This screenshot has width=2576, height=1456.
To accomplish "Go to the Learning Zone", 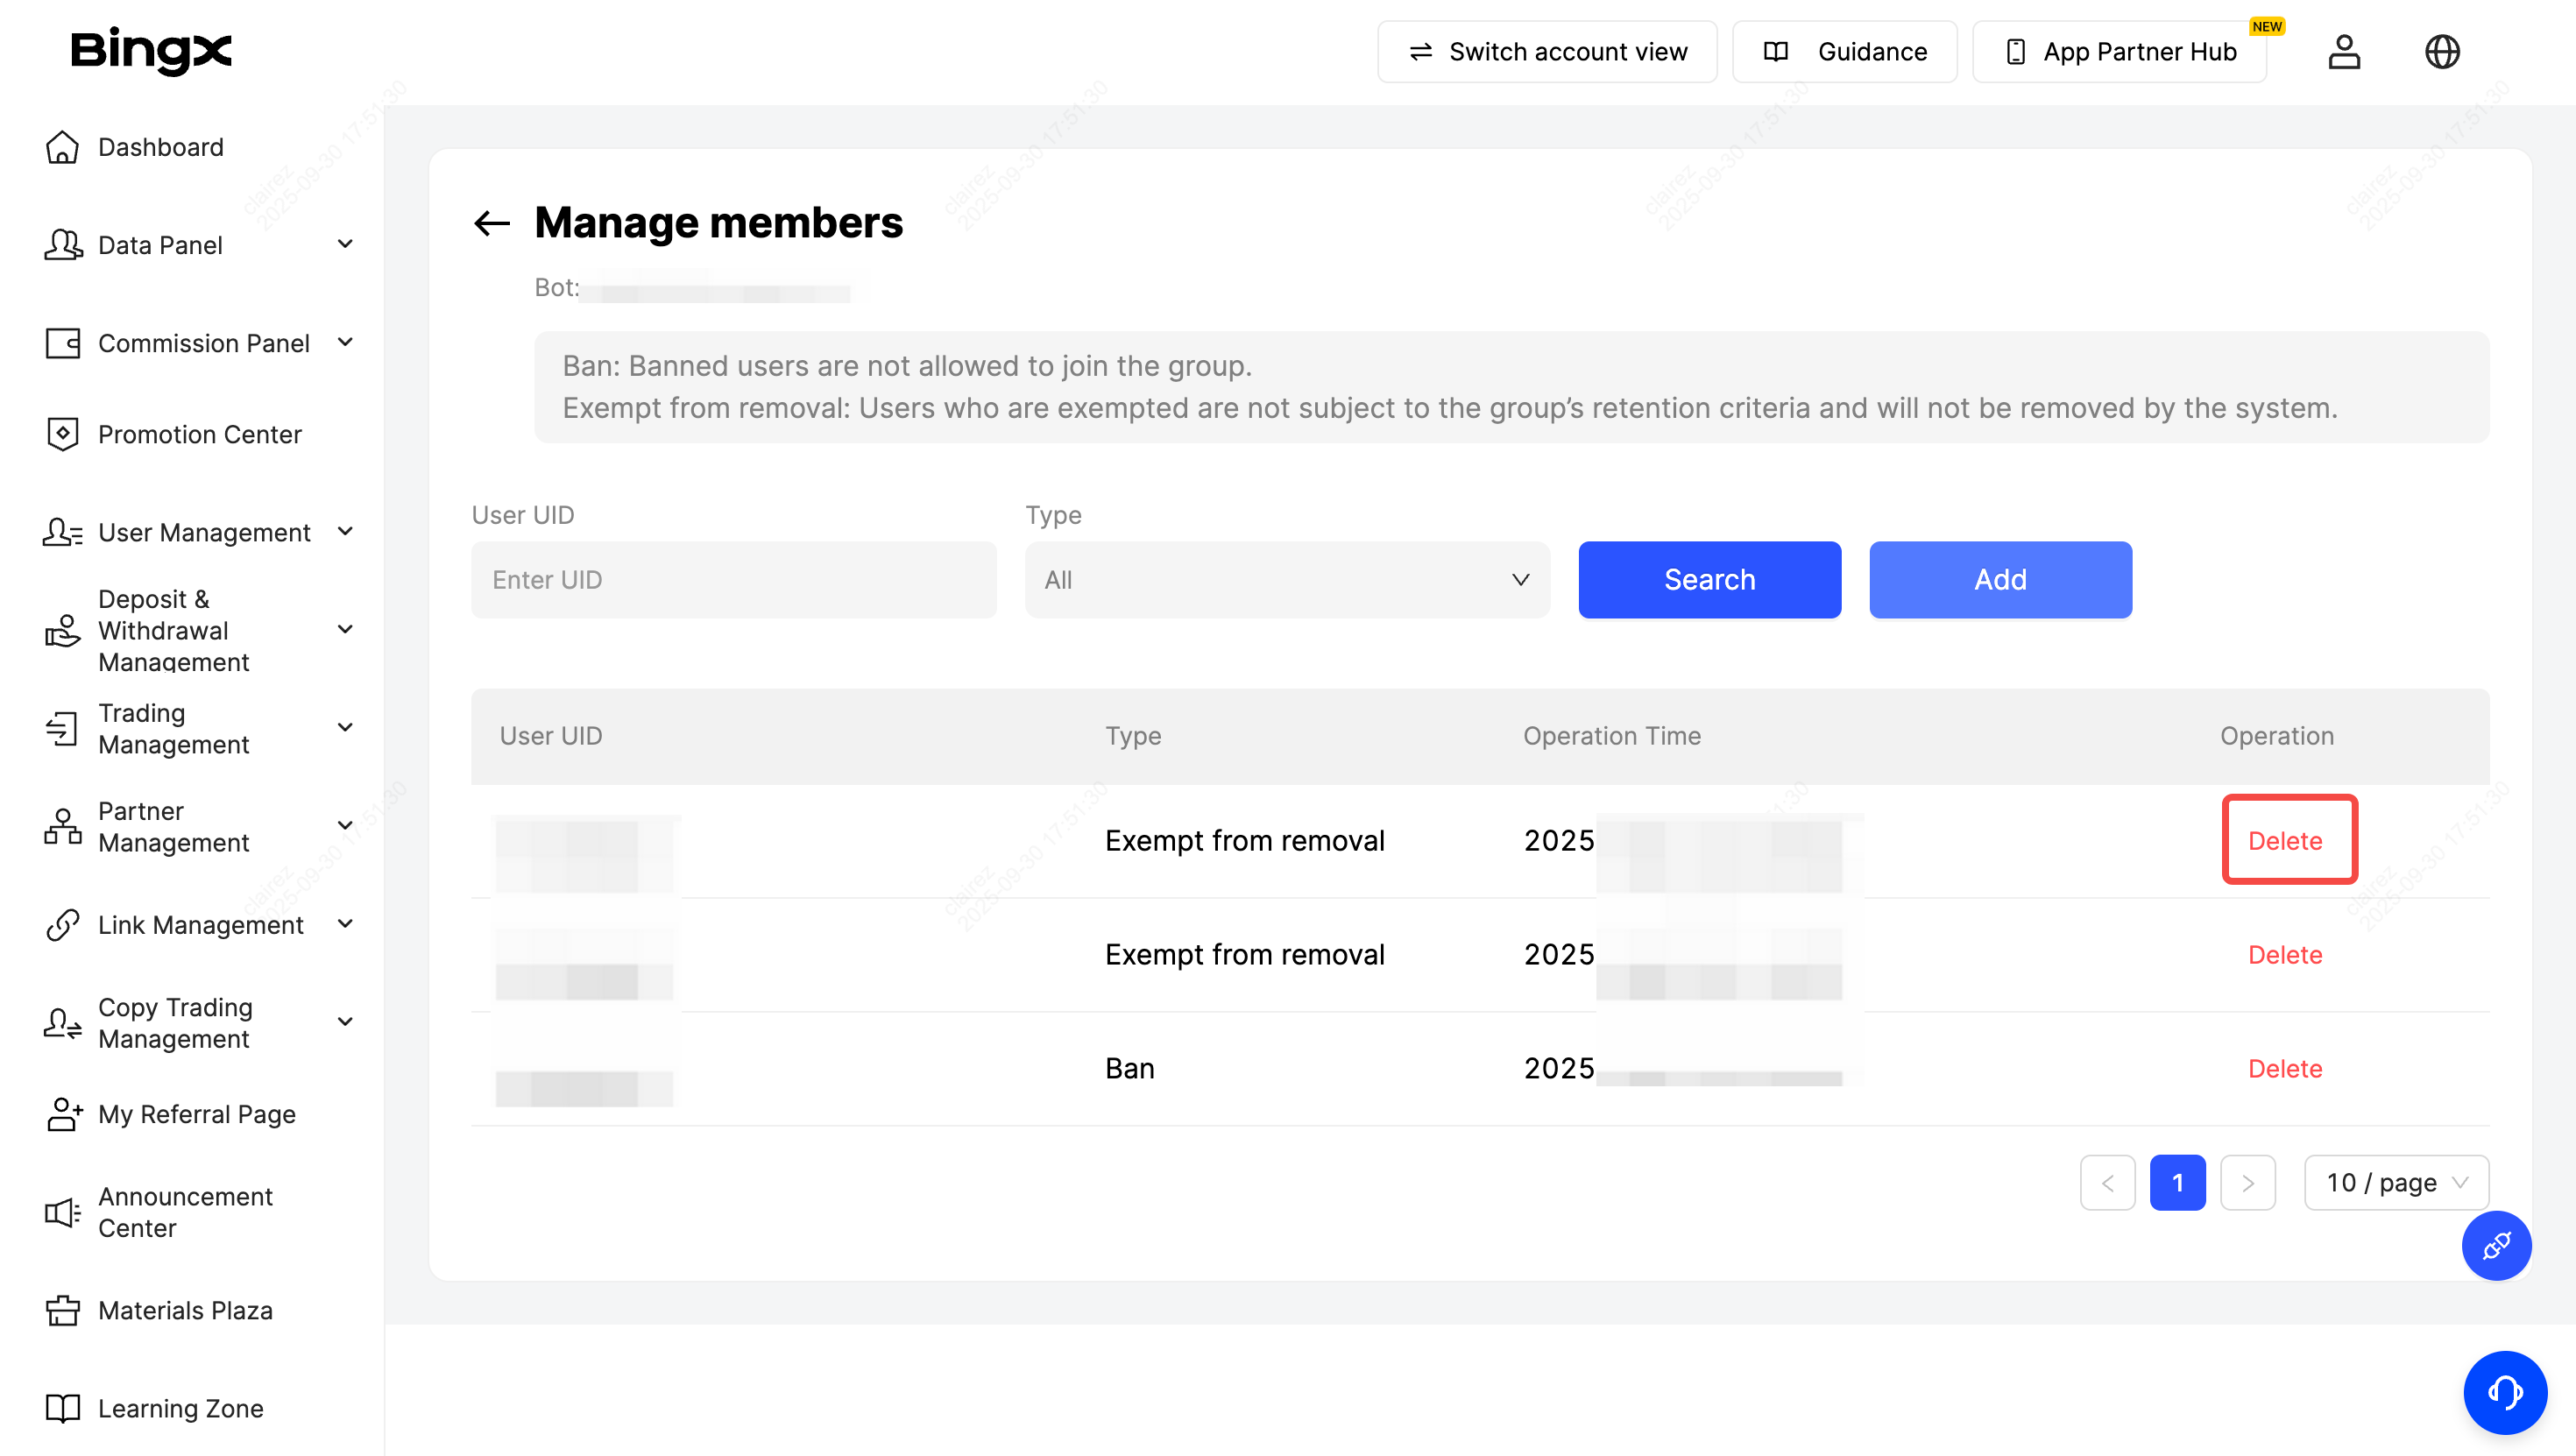I will pyautogui.click(x=180, y=1408).
